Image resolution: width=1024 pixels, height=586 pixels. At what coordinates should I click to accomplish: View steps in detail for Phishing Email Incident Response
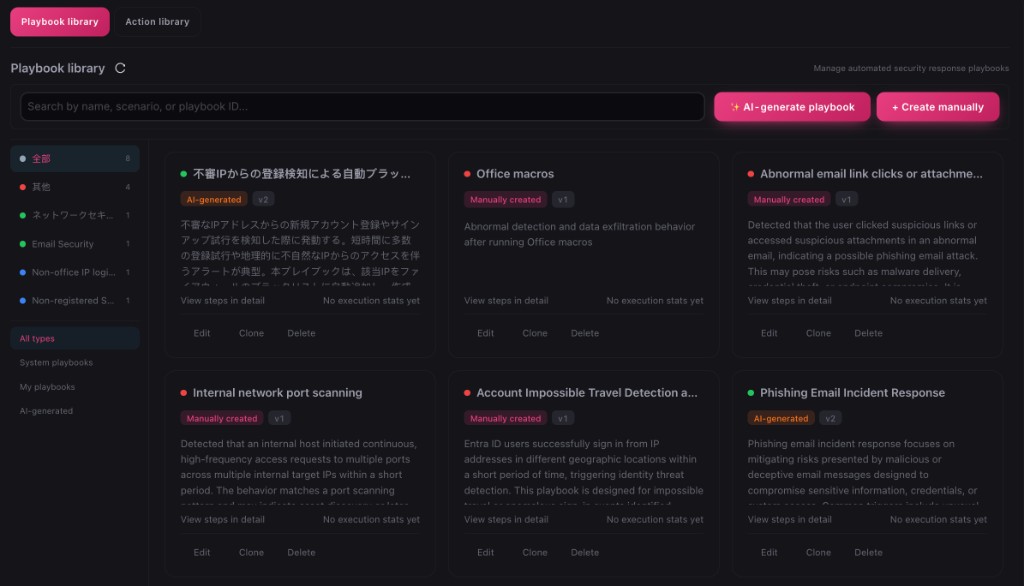(790, 519)
